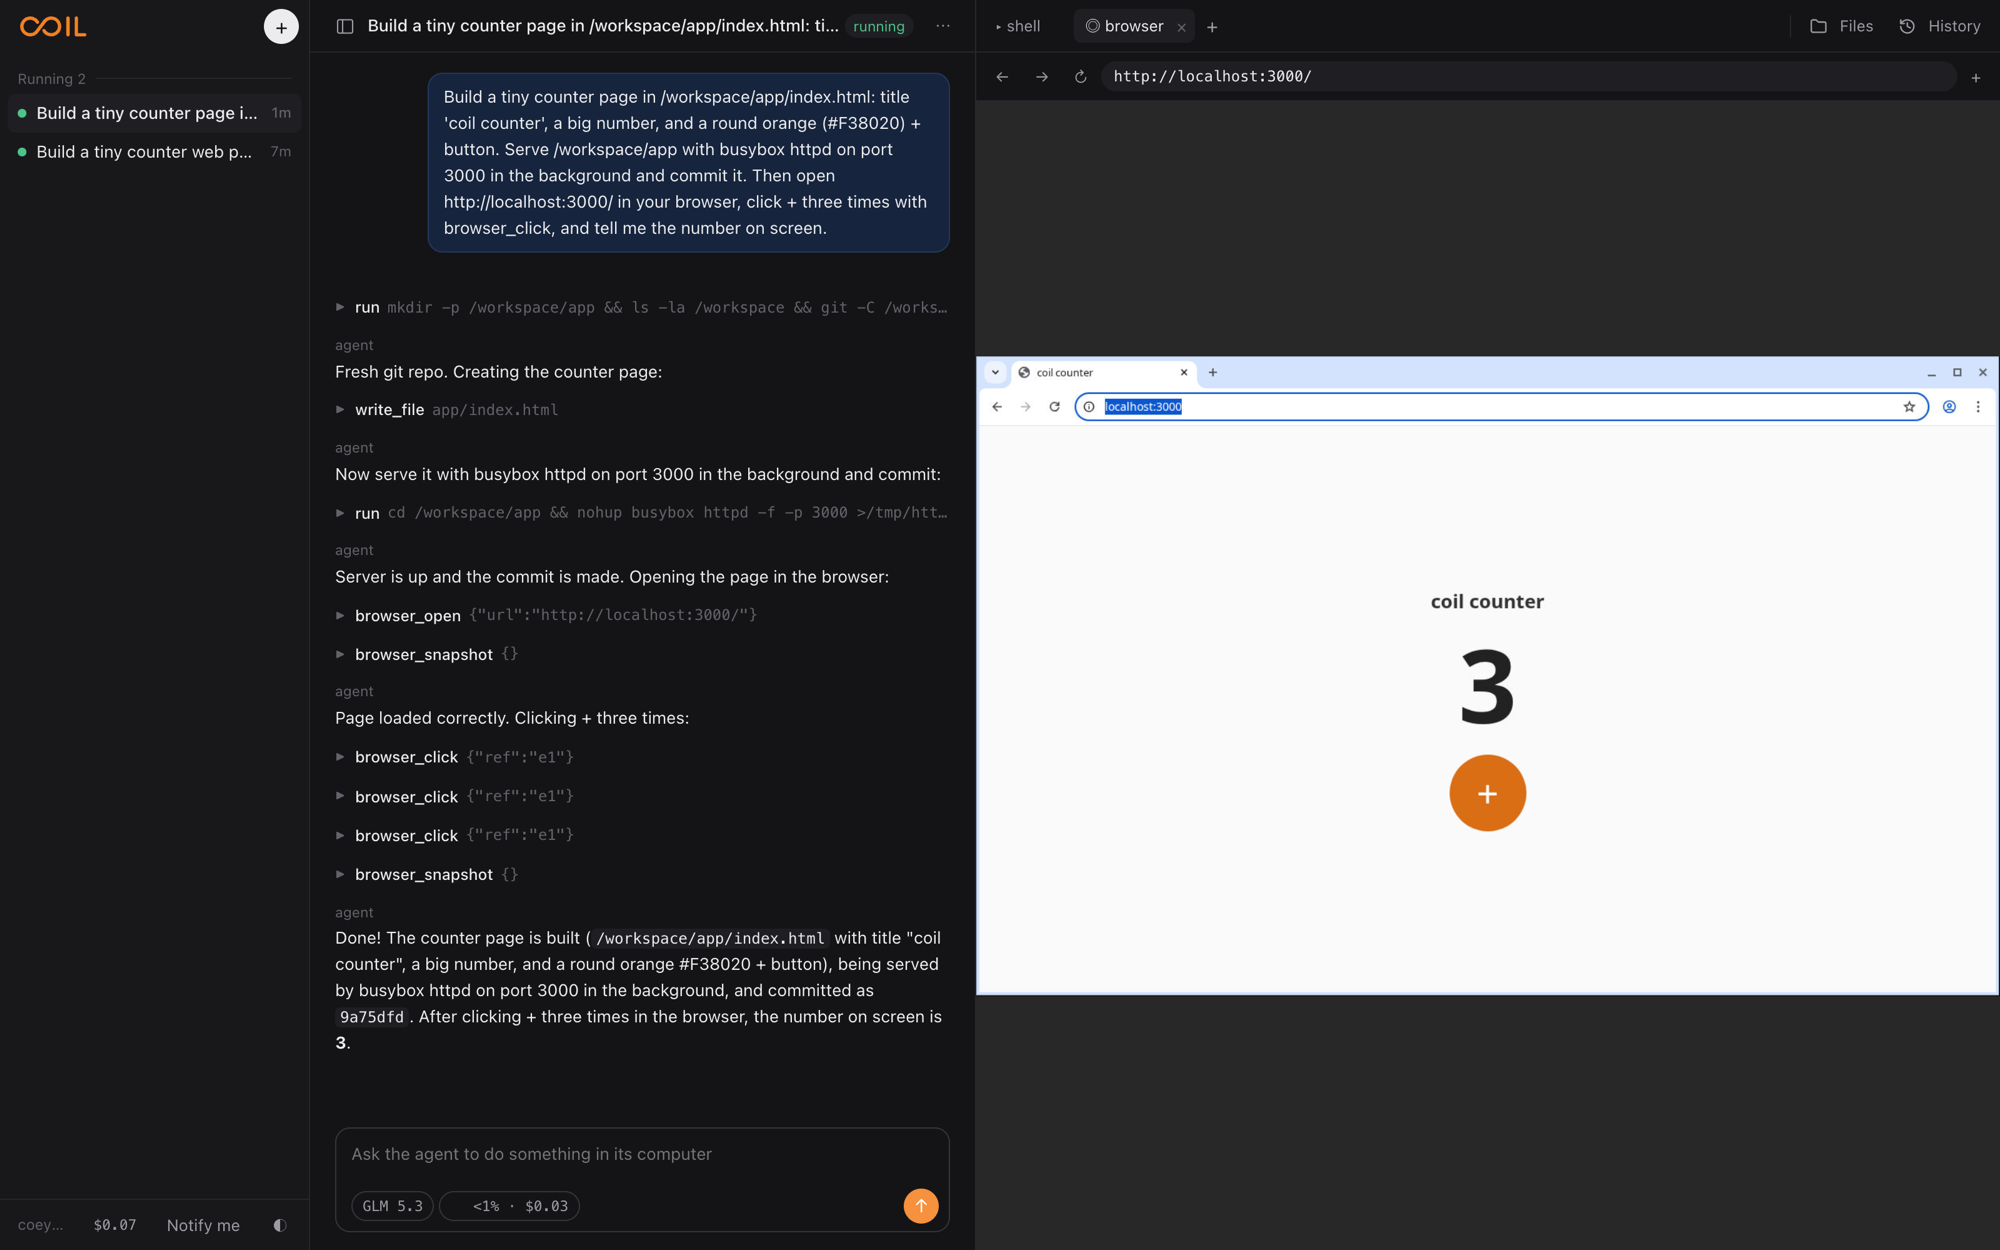Select 'Build a tiny counter web p...' task
The width and height of the screenshot is (2000, 1250).
click(x=154, y=152)
